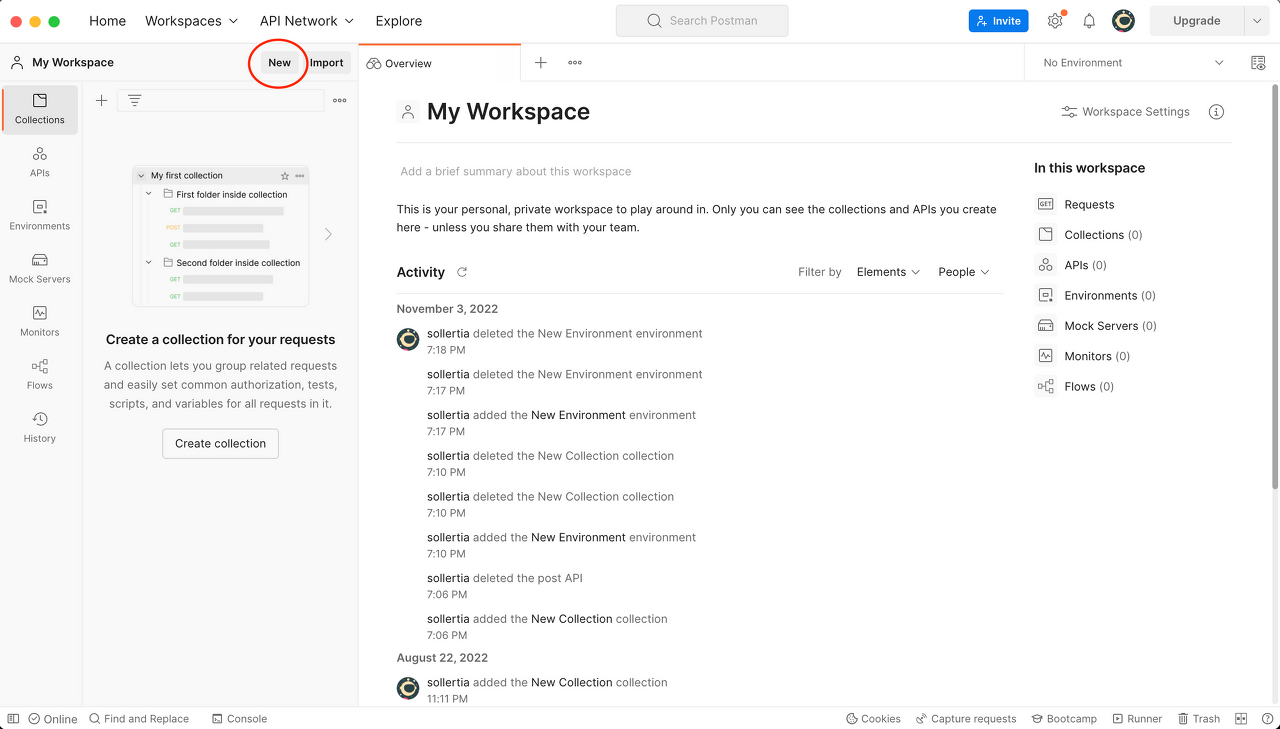This screenshot has width=1280, height=729.
Task: Collapse First folder inside collection
Action: click(149, 194)
